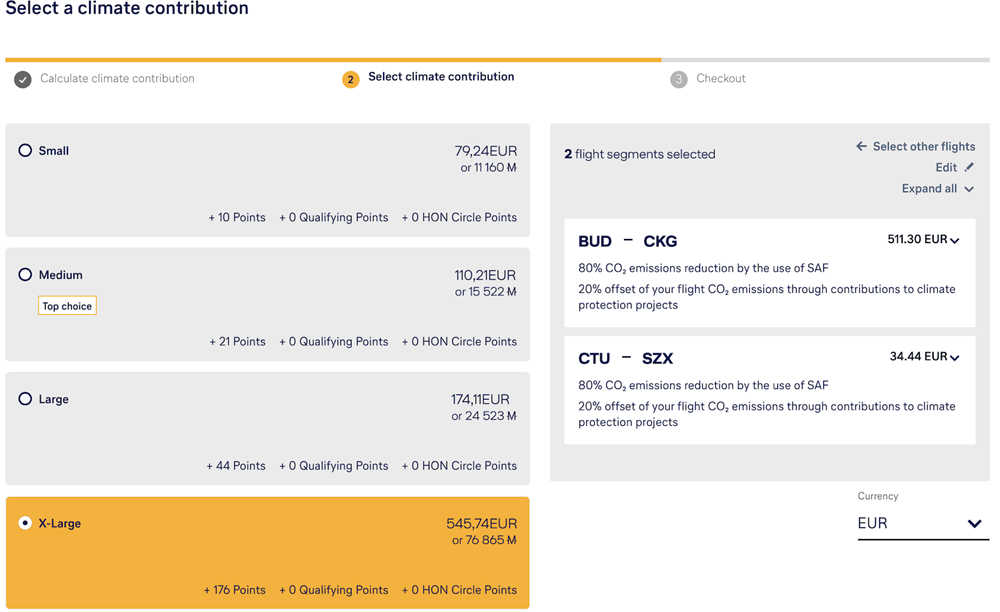This screenshot has width=1000, height=612.
Task: Expand the BUD – CKG segment price
Action: 922,241
